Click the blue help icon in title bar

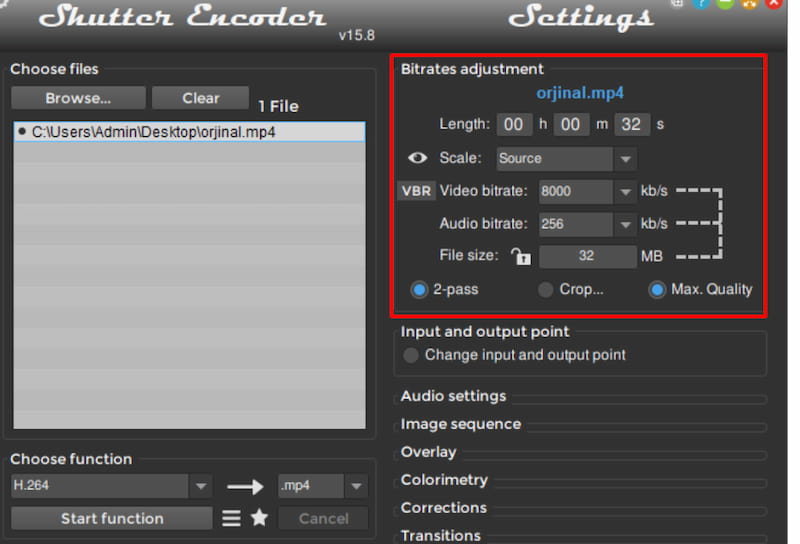point(701,4)
